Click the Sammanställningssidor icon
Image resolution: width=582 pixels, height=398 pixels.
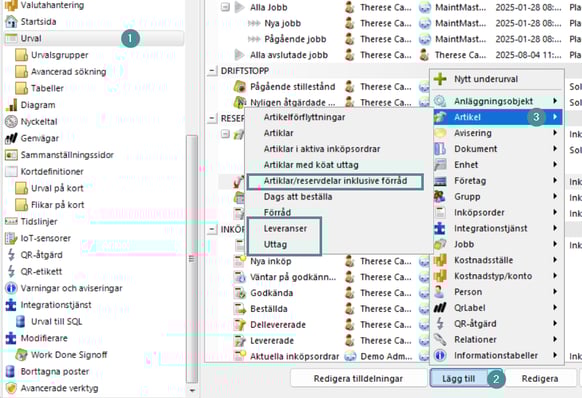[11, 155]
